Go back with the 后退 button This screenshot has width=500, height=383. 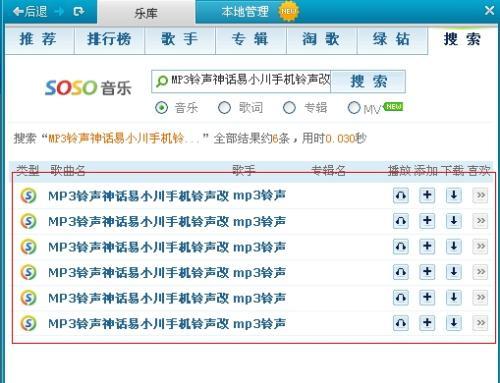(30, 12)
